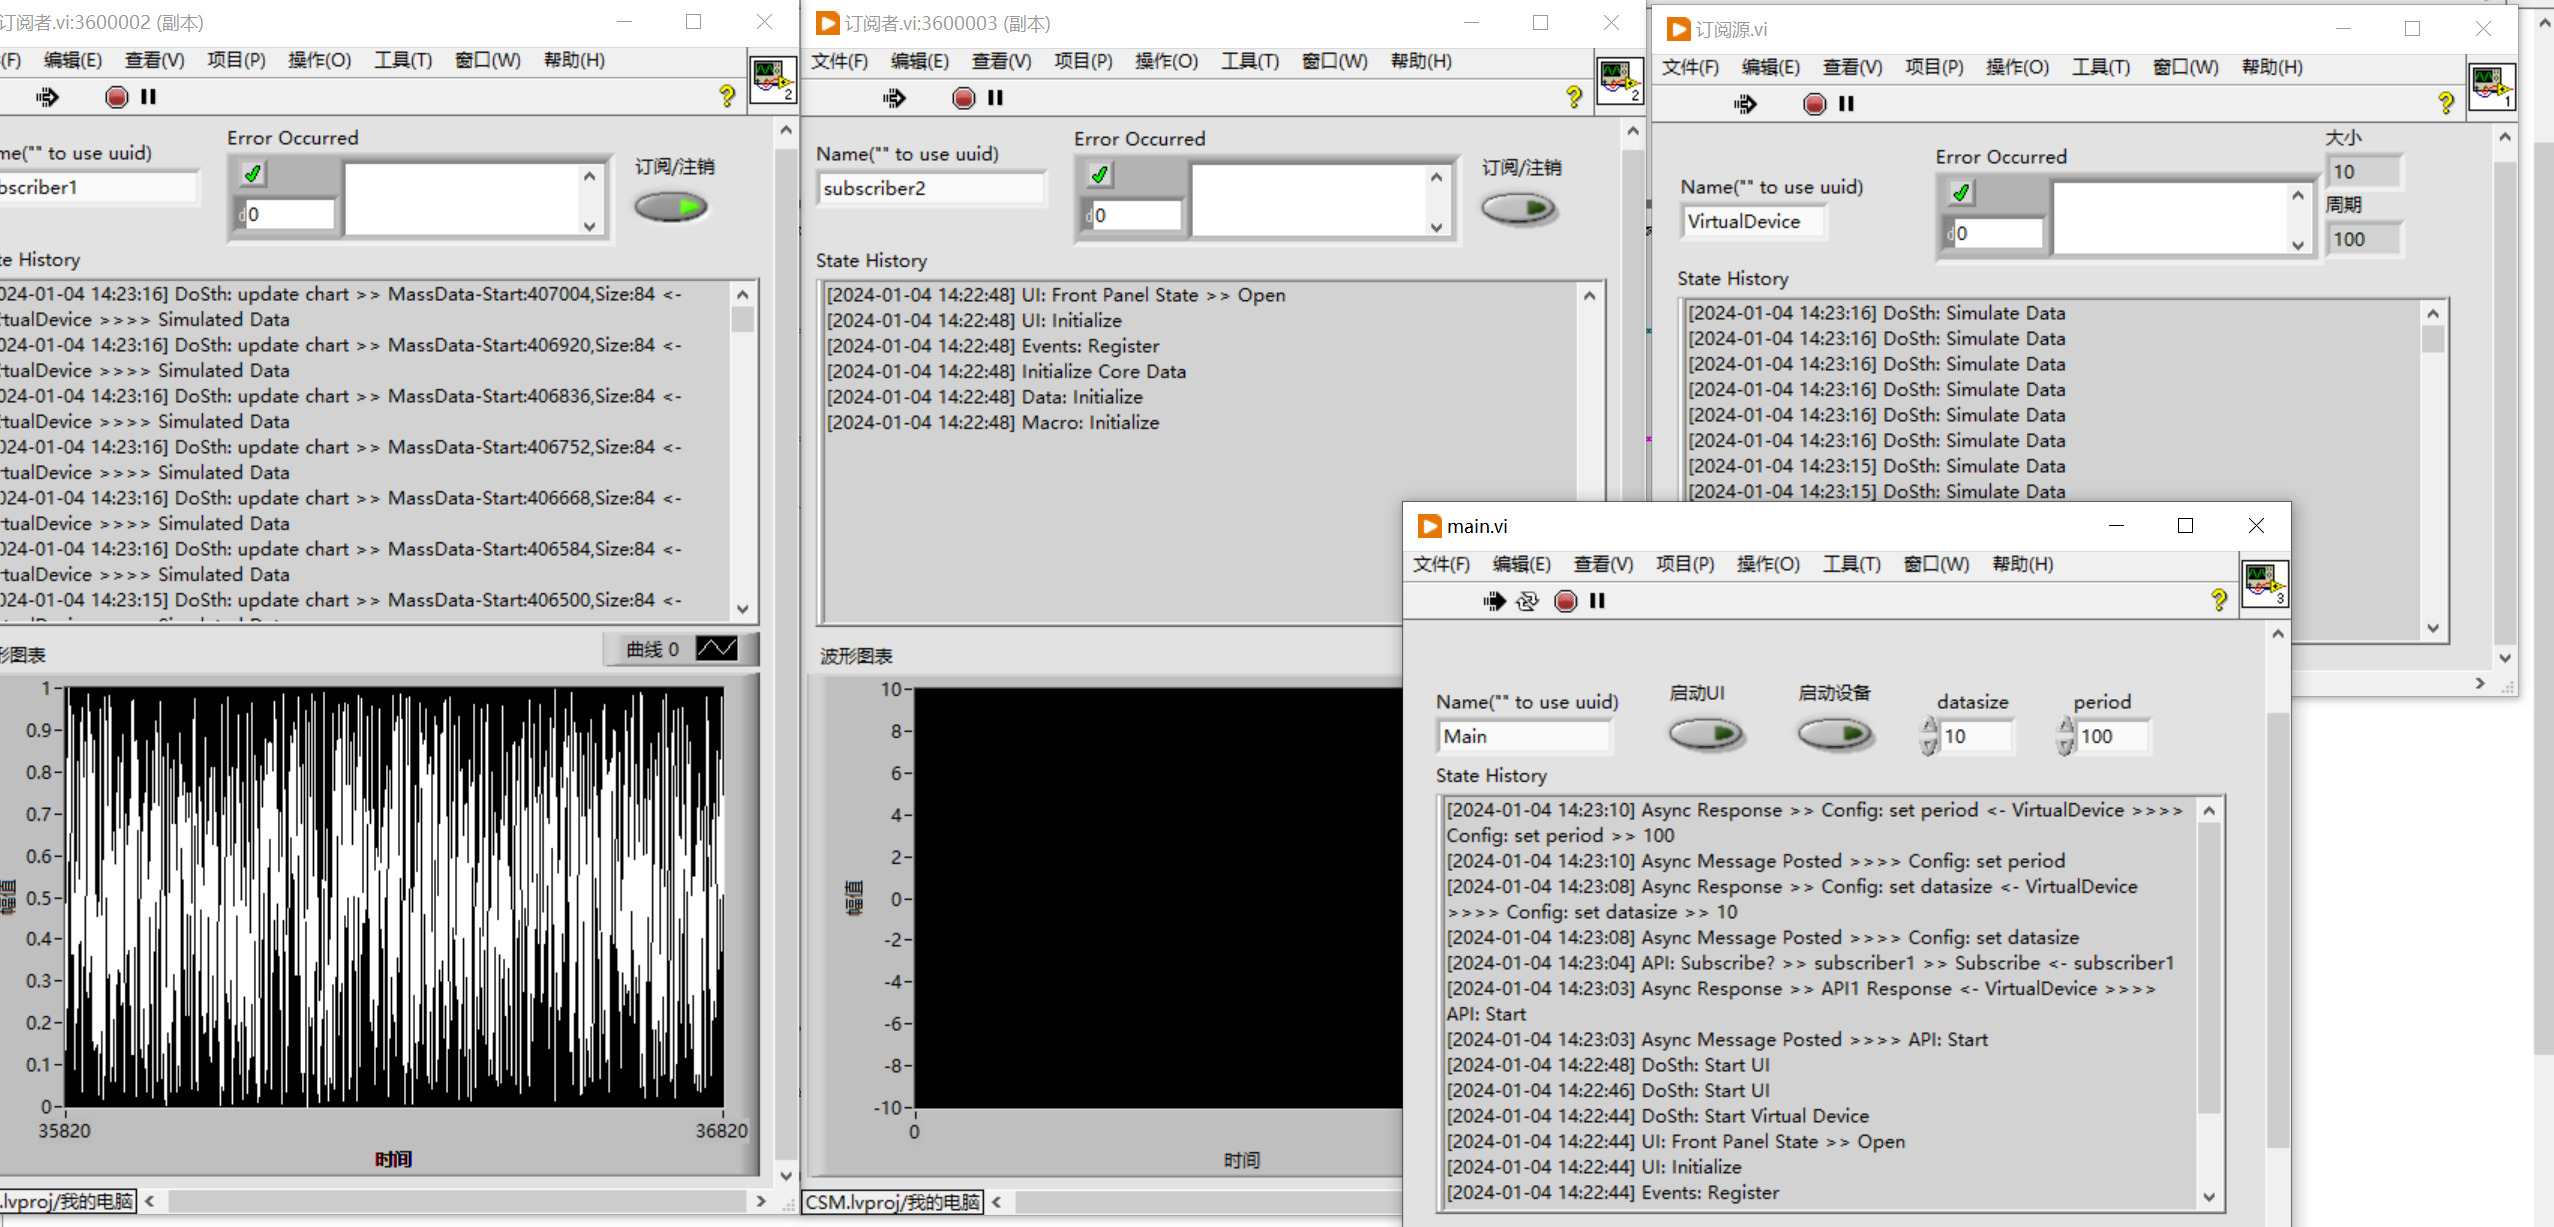Open 操作(O) menu in 订阅源.vi

[x=2017, y=67]
